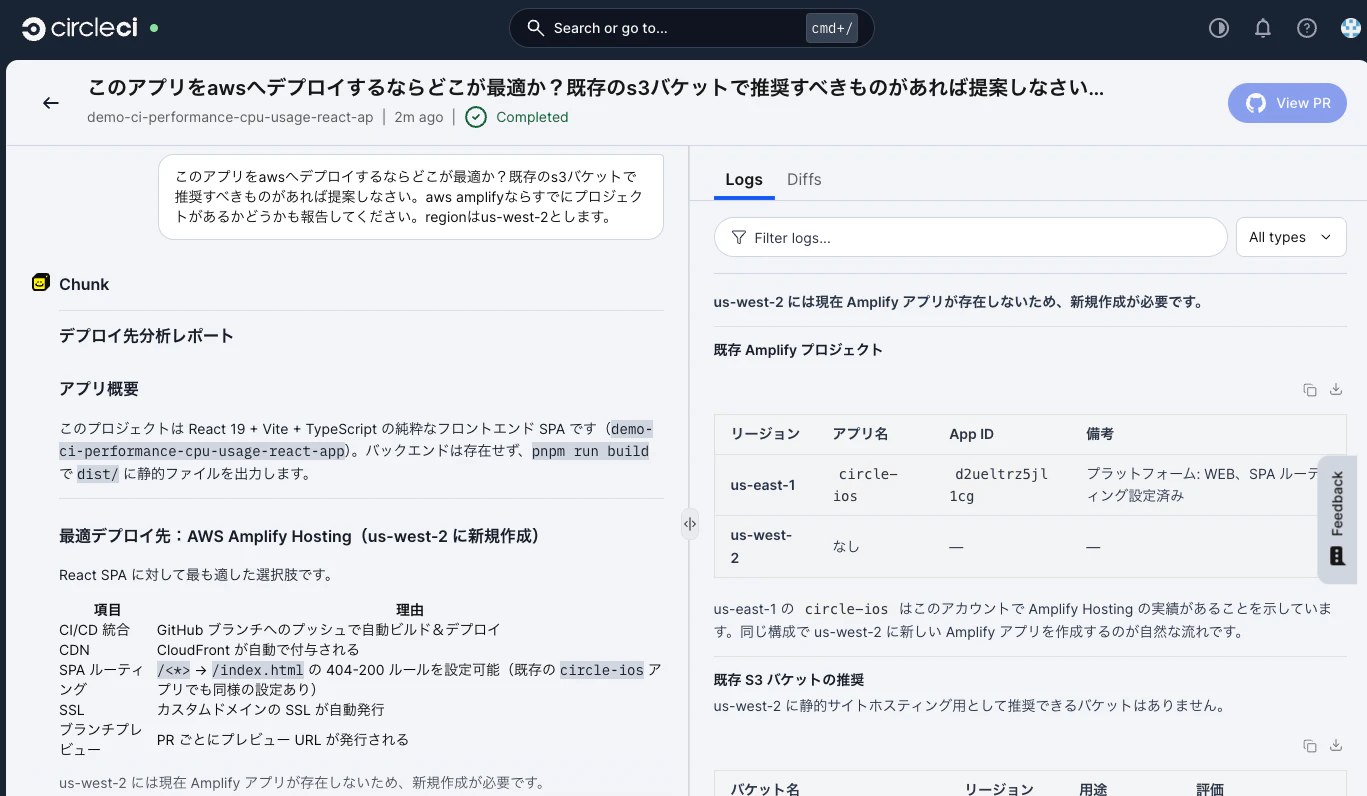Click the バケット名 column header
The image size is (1367, 796).
click(765, 789)
